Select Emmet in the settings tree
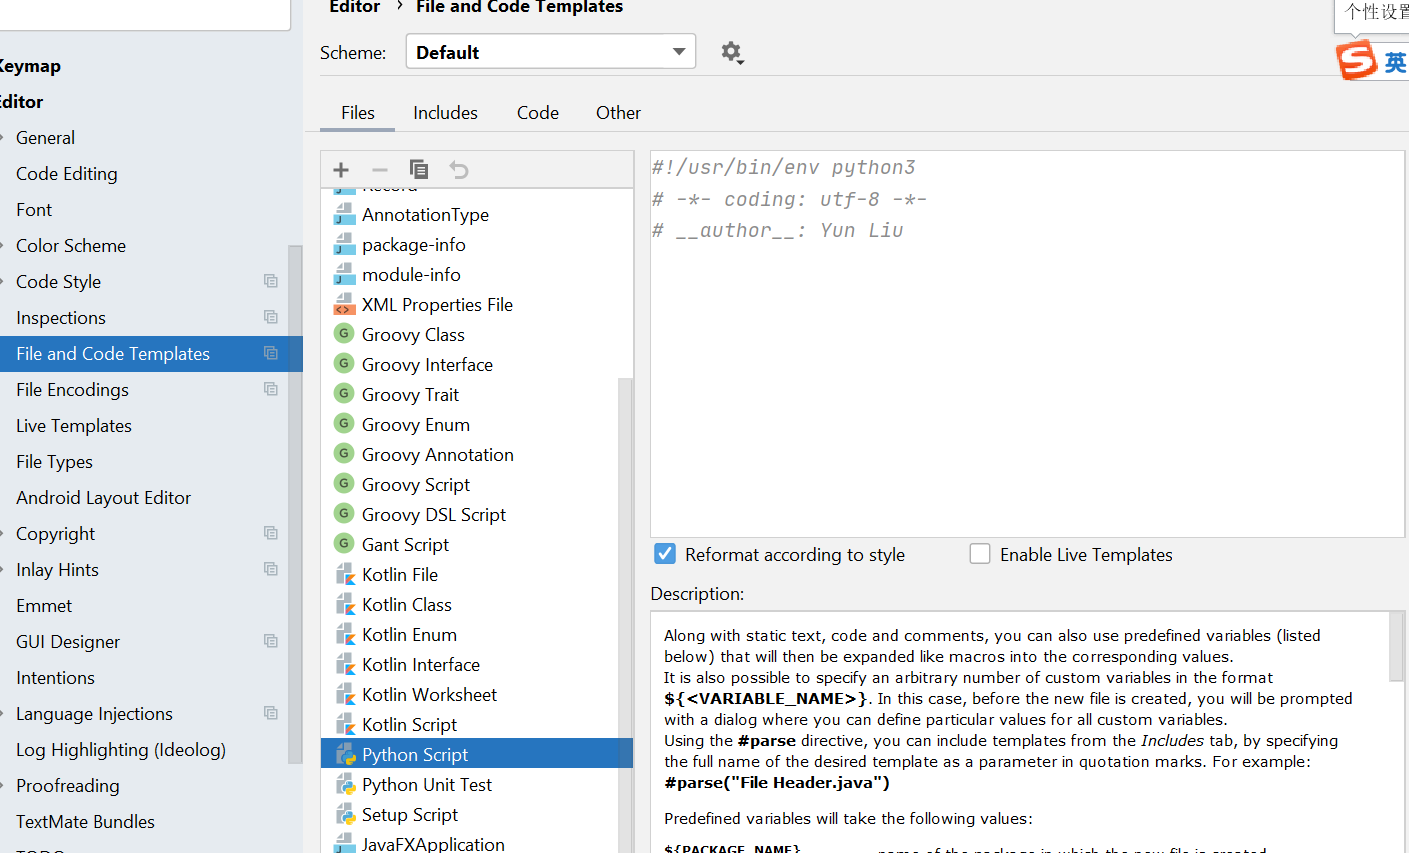 click(44, 606)
